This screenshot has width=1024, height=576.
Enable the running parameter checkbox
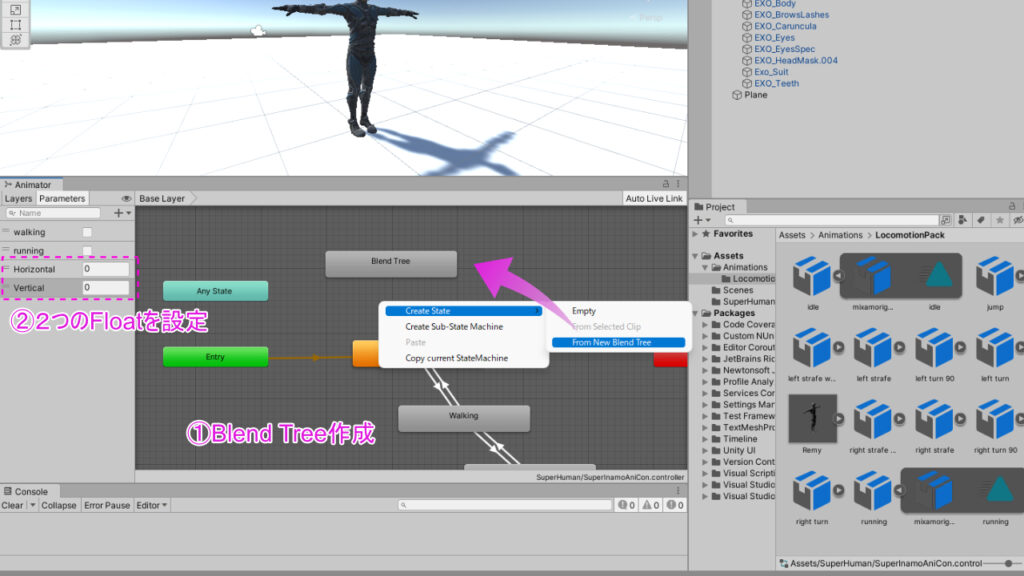click(88, 249)
